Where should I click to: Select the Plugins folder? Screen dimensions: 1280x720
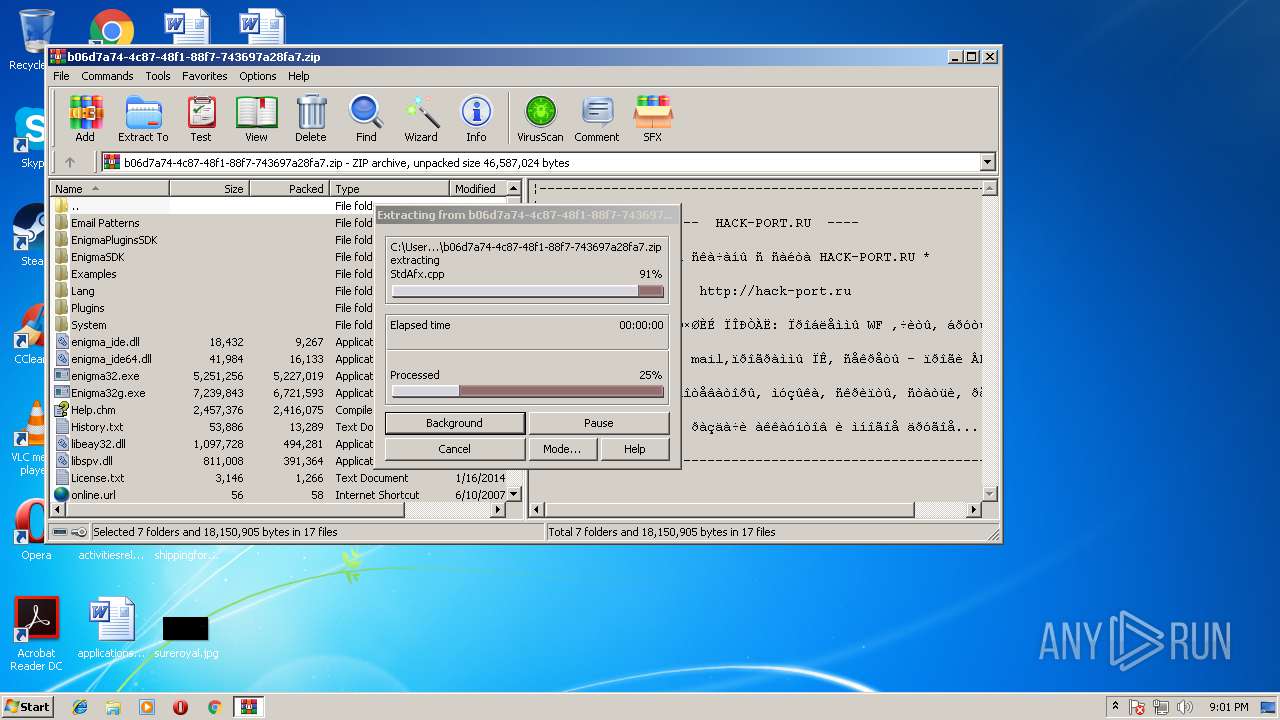pos(87,308)
